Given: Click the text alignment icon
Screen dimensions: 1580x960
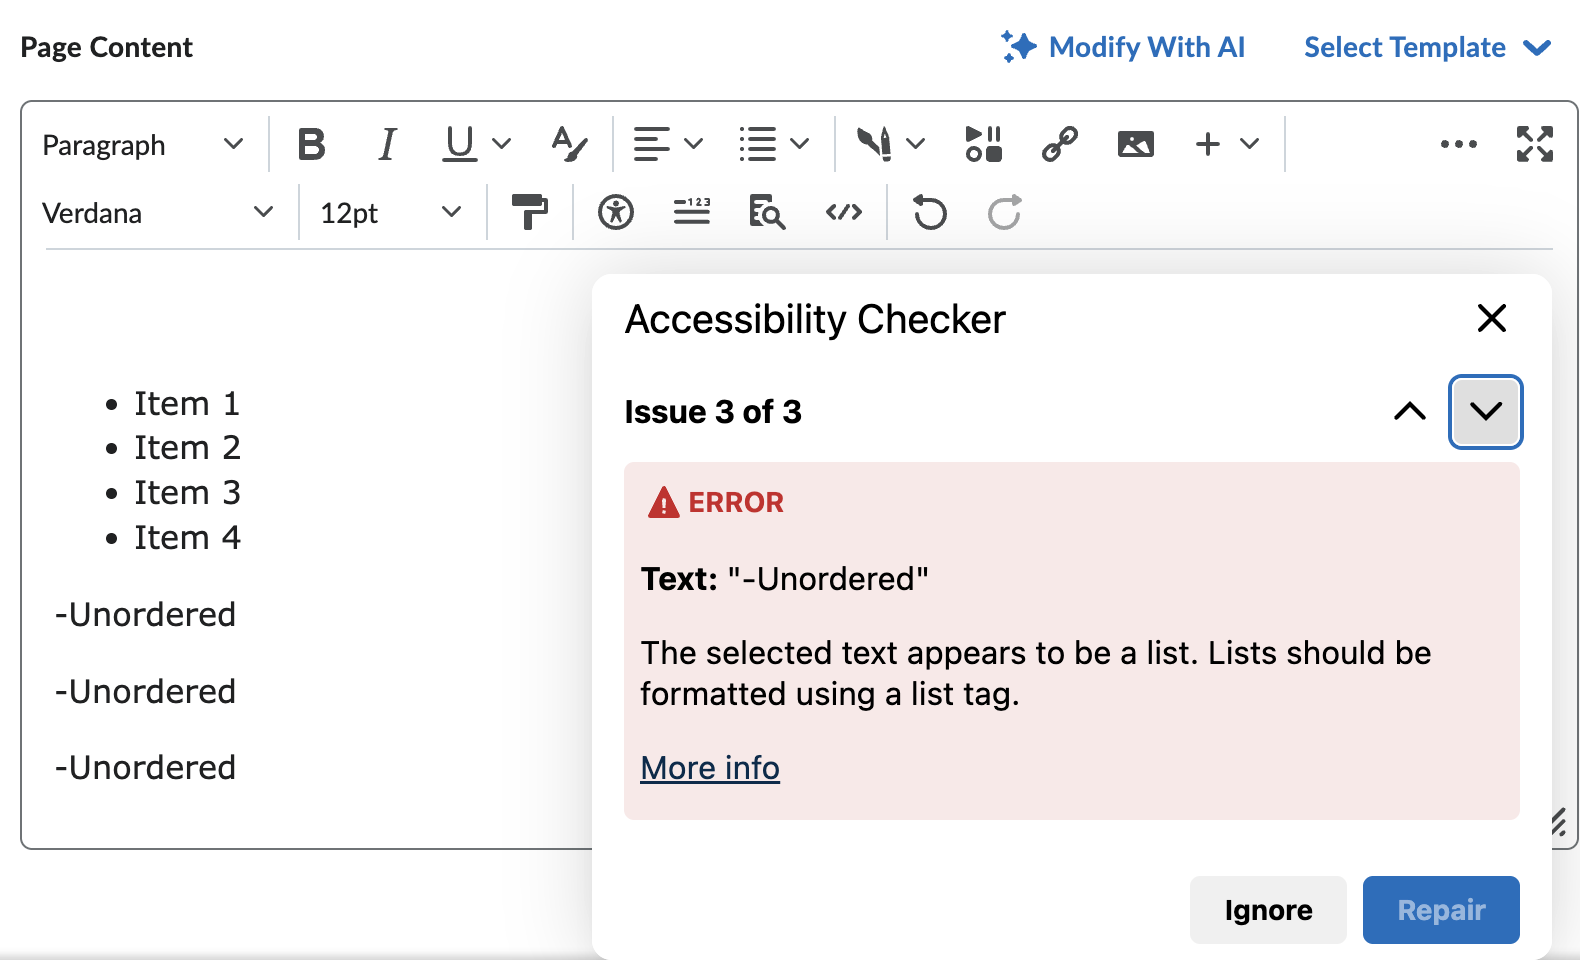Looking at the screenshot, I should (652, 145).
